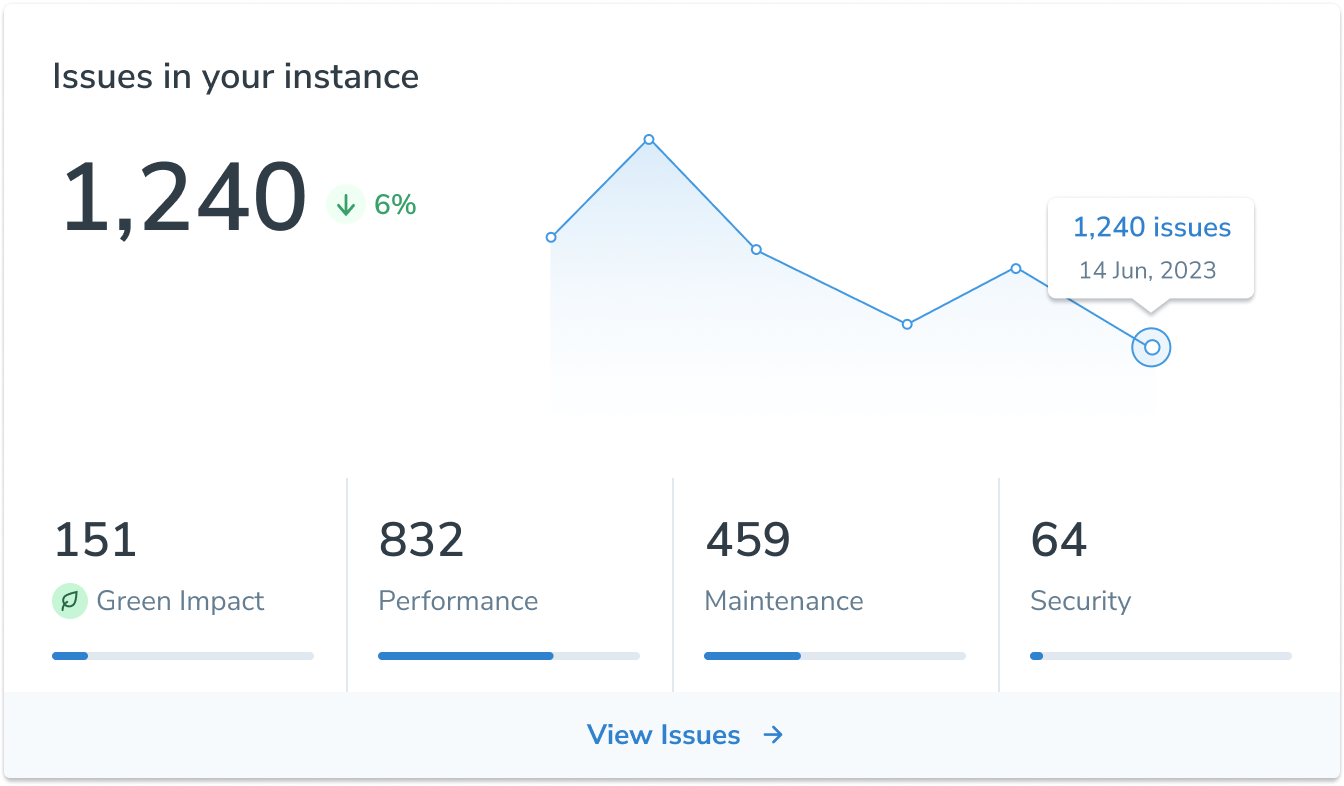The image size is (1344, 786).
Task: Click the highest peak point on chart
Action: (649, 139)
